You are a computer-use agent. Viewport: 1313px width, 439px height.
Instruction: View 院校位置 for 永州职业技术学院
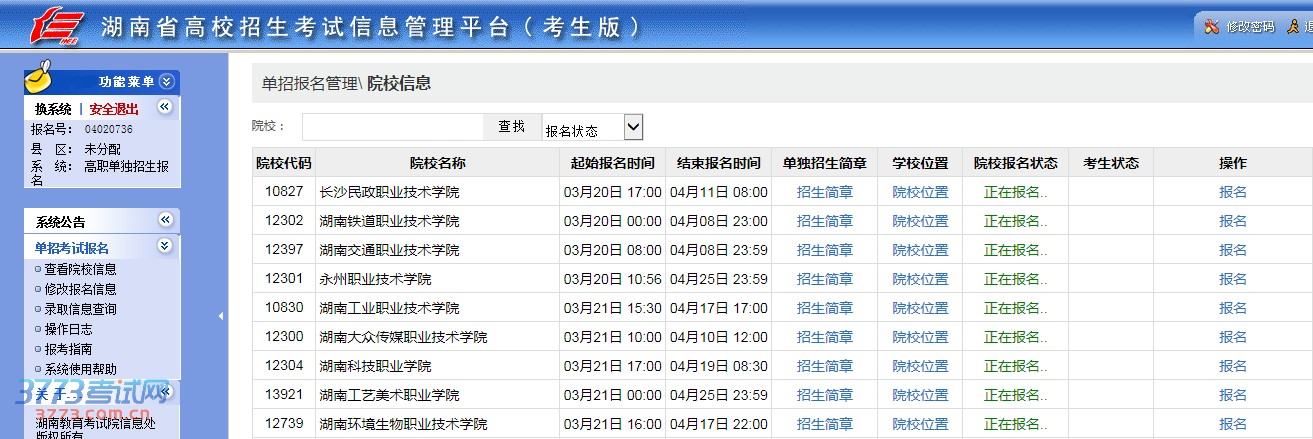click(920, 279)
